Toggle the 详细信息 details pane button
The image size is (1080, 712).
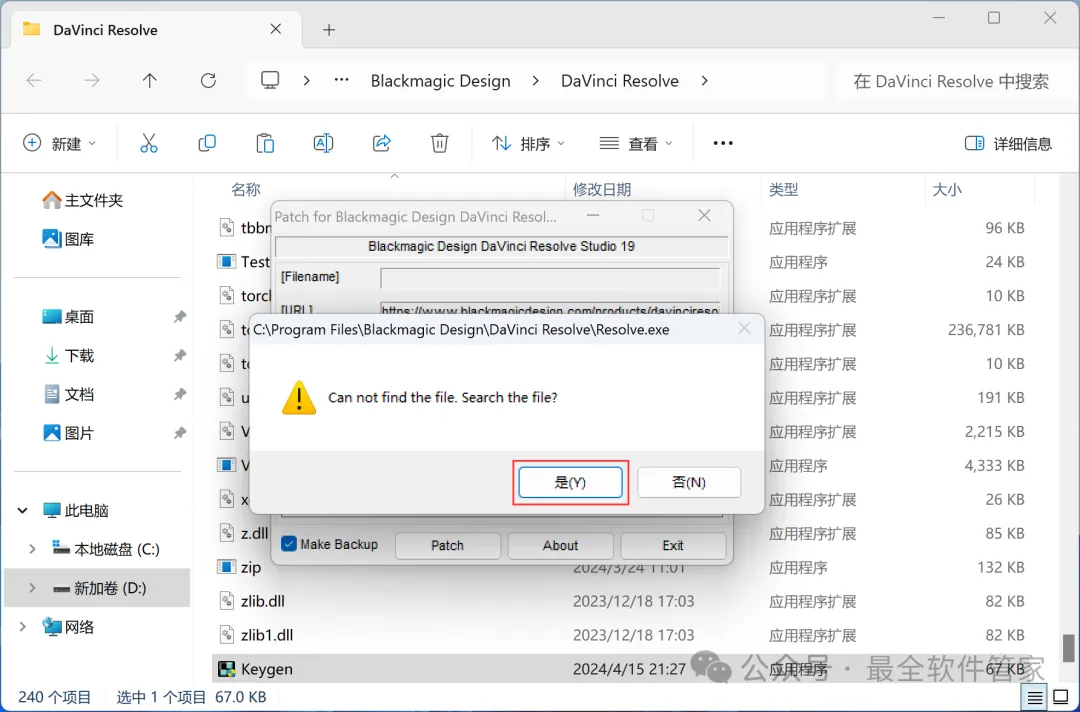(x=1008, y=143)
